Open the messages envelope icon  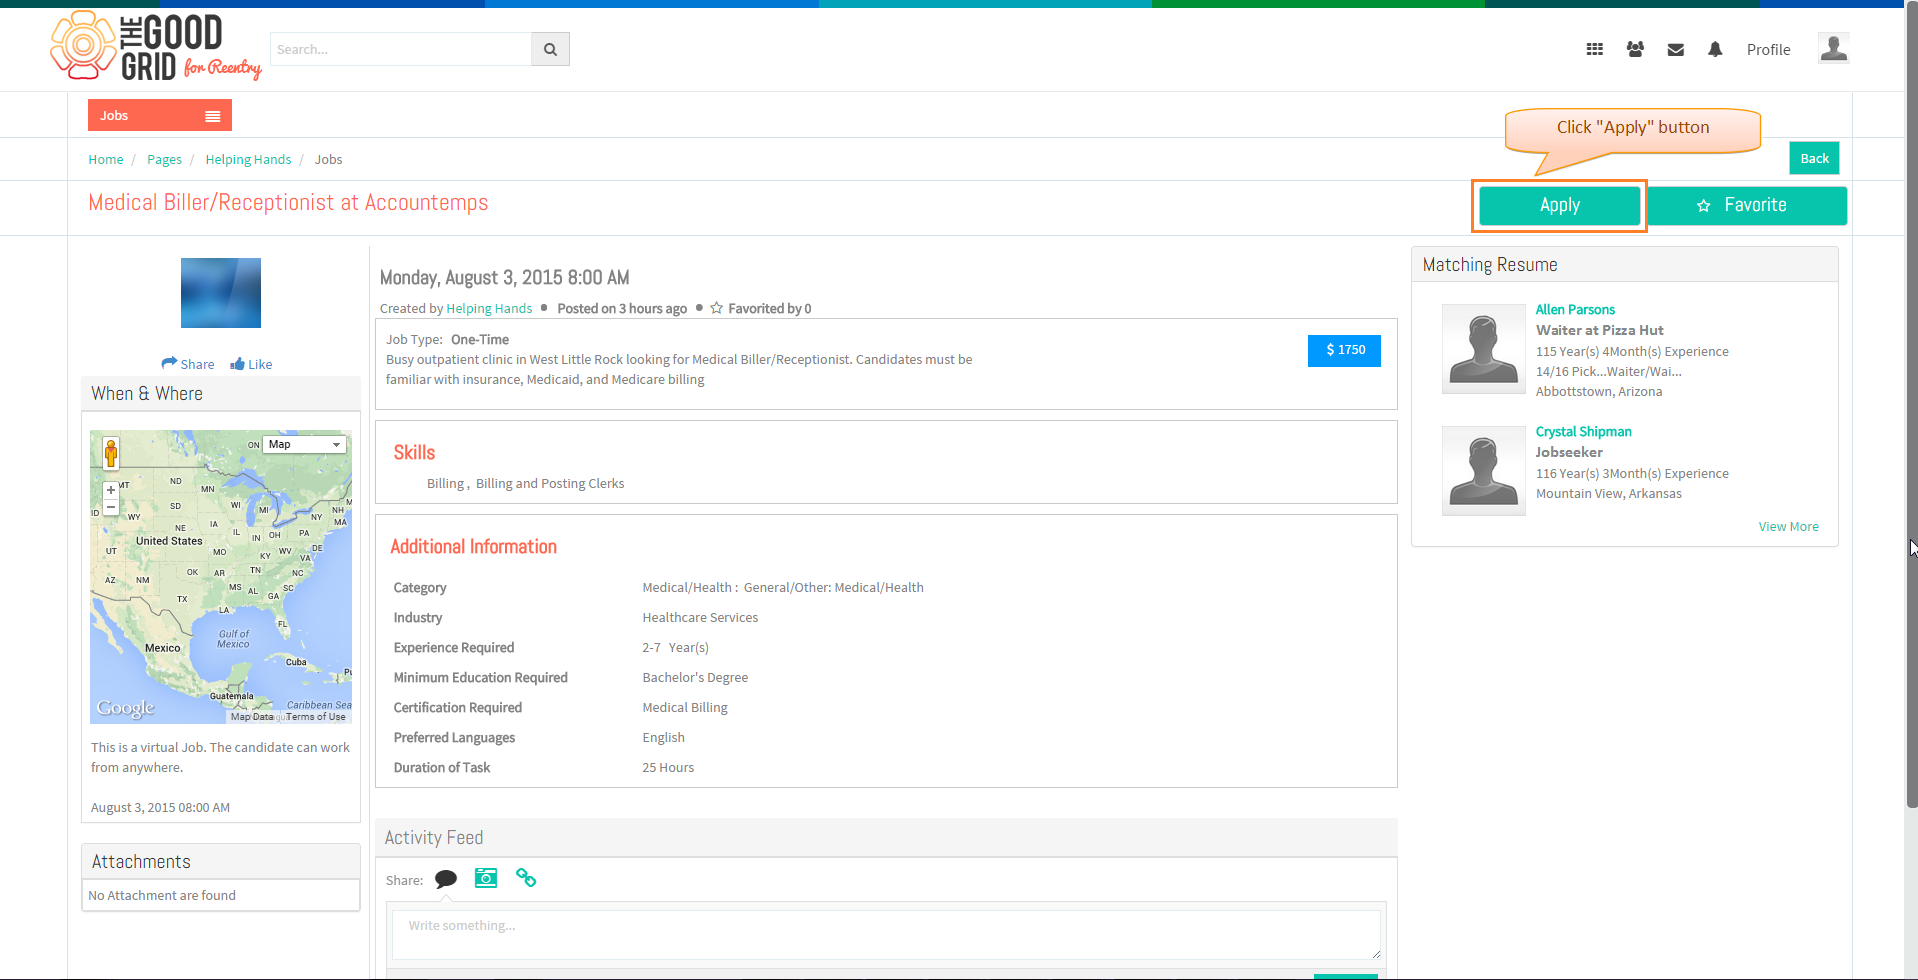click(x=1676, y=50)
